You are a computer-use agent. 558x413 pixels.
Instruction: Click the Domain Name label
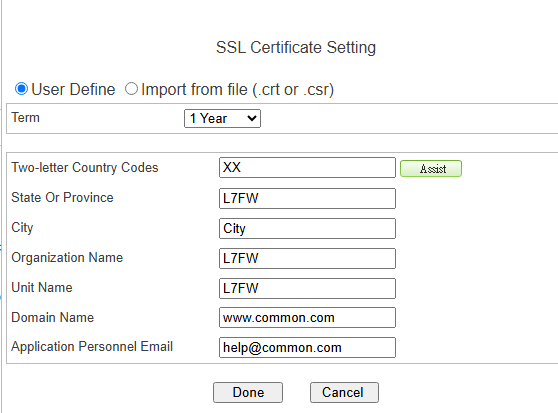tap(53, 317)
